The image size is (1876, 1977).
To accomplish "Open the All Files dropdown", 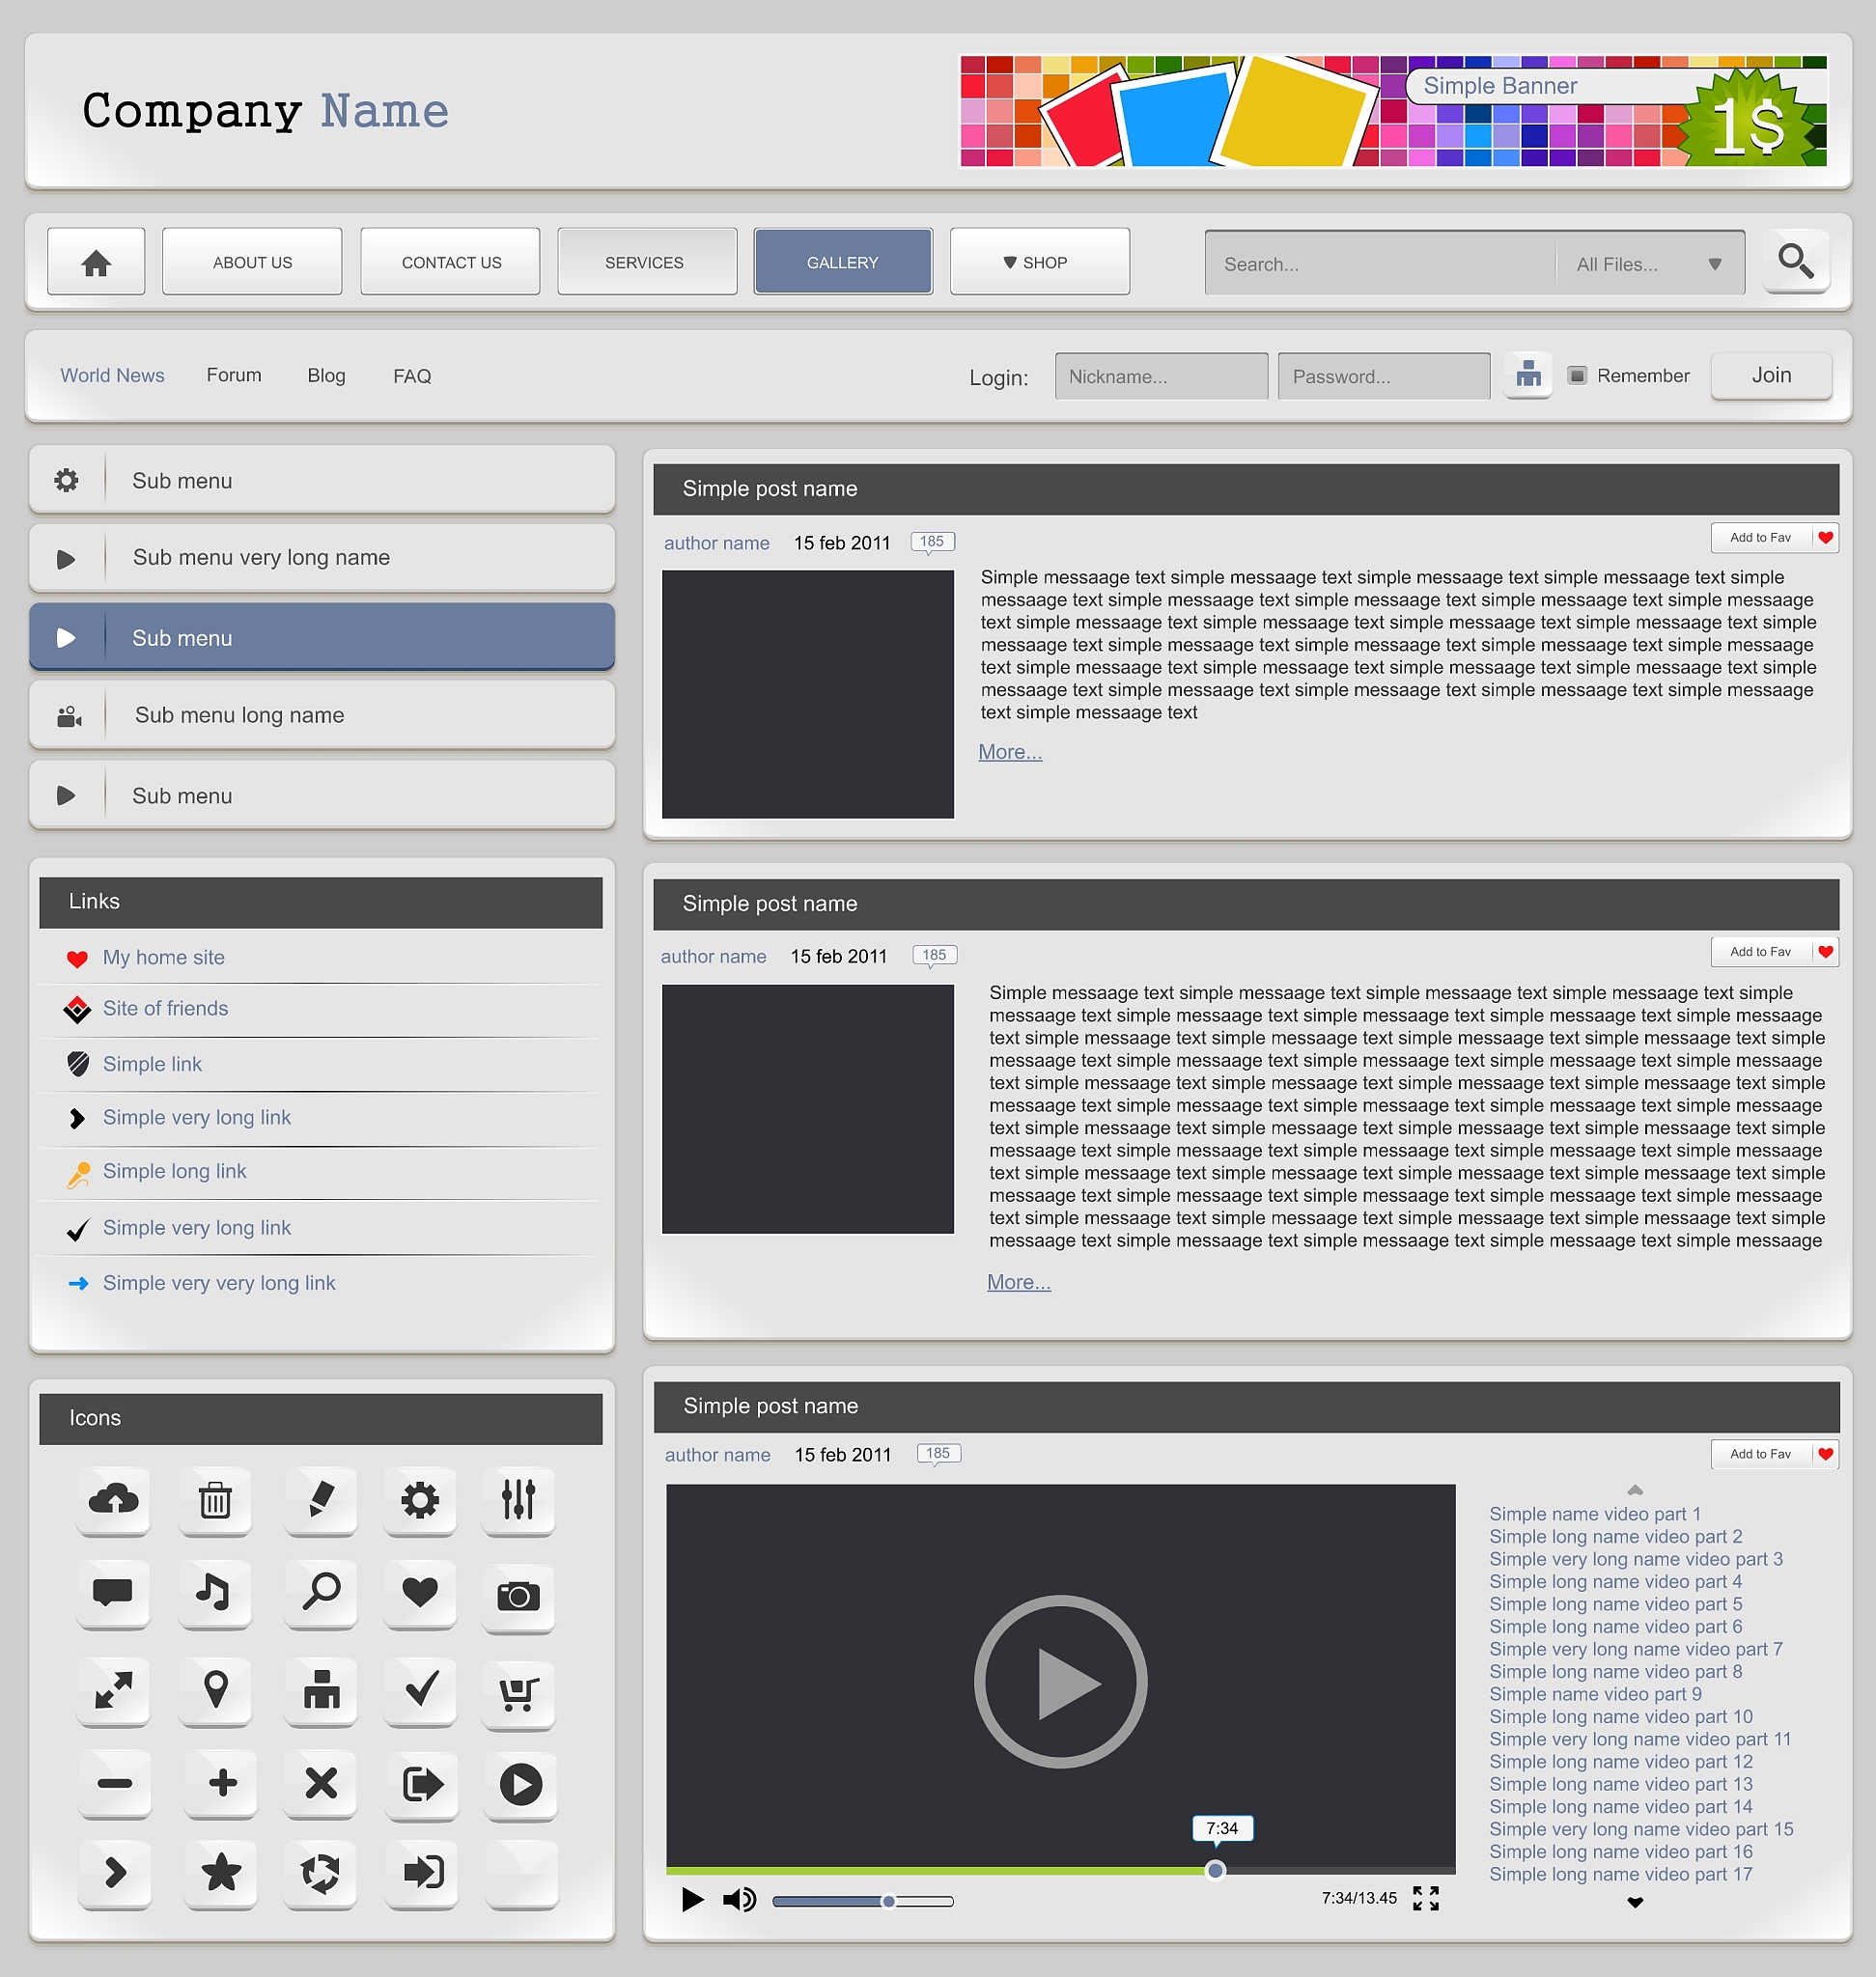I will pos(1648,264).
